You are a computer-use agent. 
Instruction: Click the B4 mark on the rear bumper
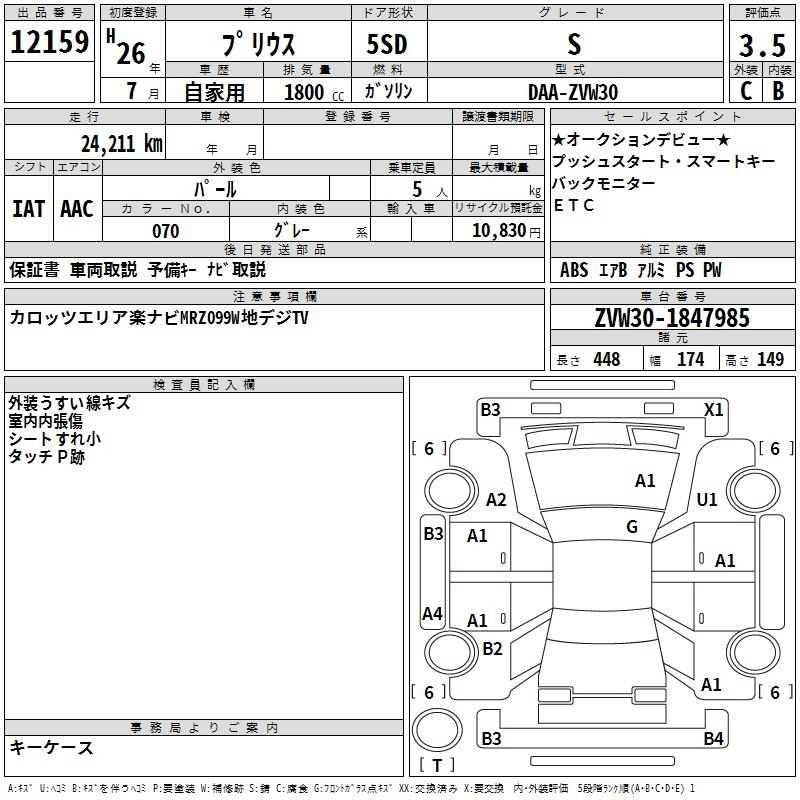coord(713,738)
